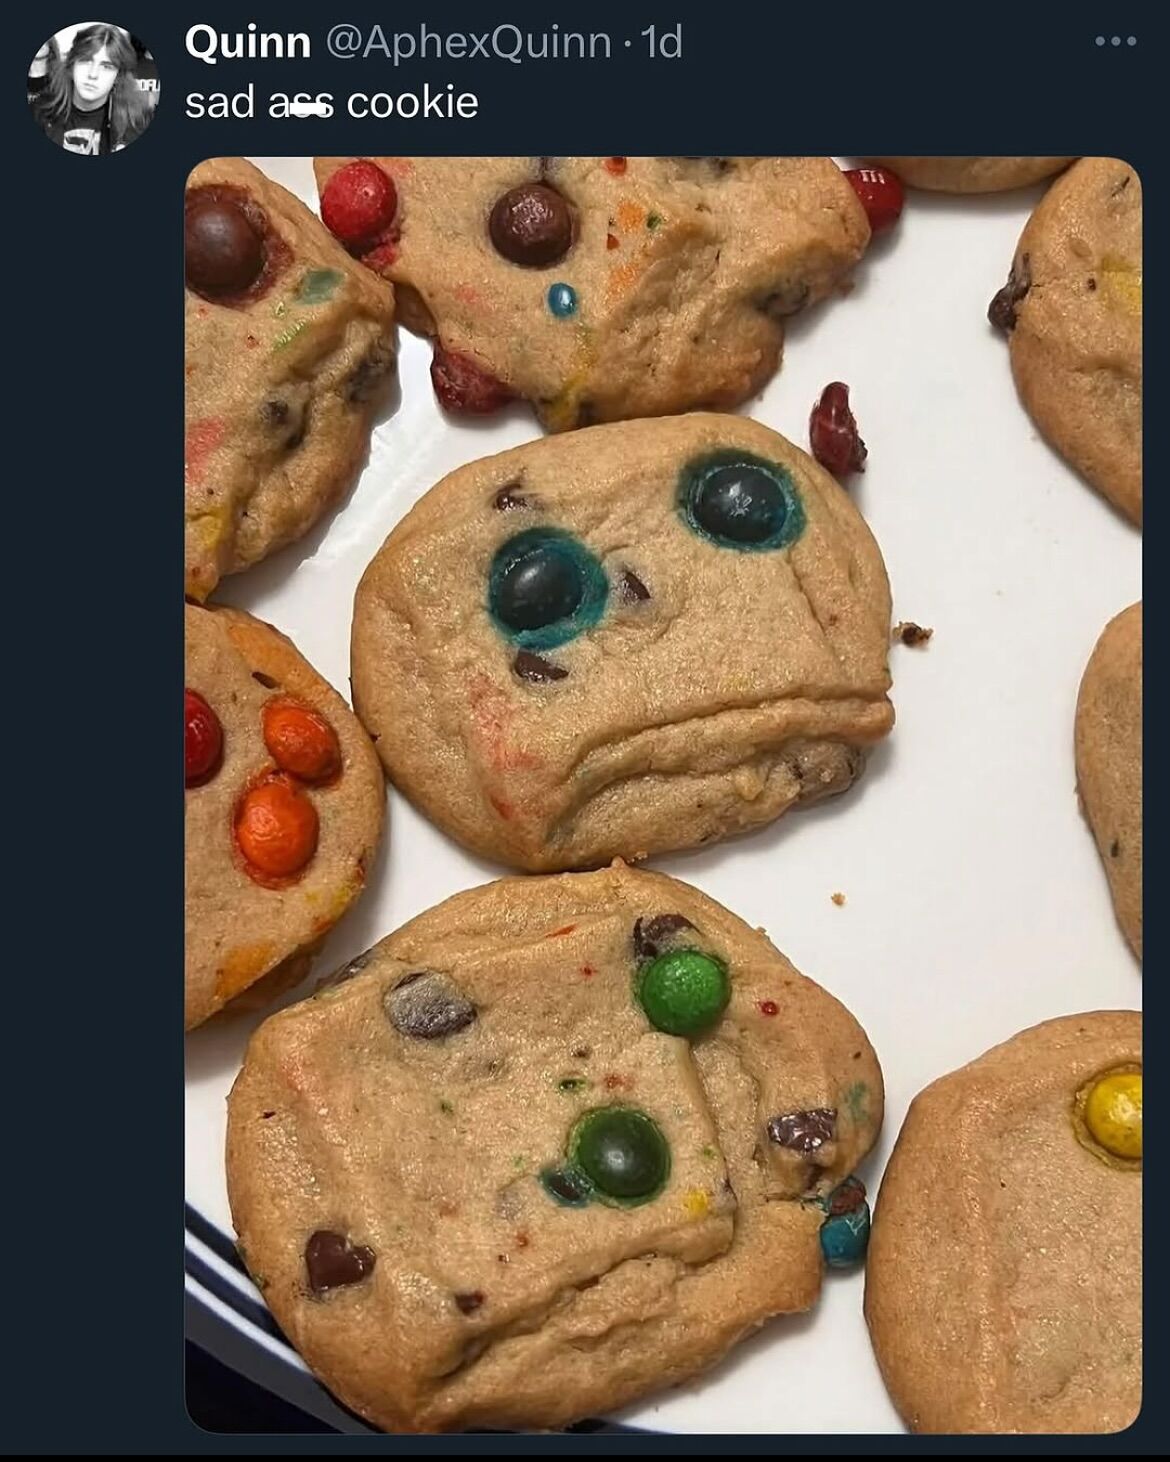
Task: Click the upper orange M&M on the left cookie
Action: [x=300, y=741]
